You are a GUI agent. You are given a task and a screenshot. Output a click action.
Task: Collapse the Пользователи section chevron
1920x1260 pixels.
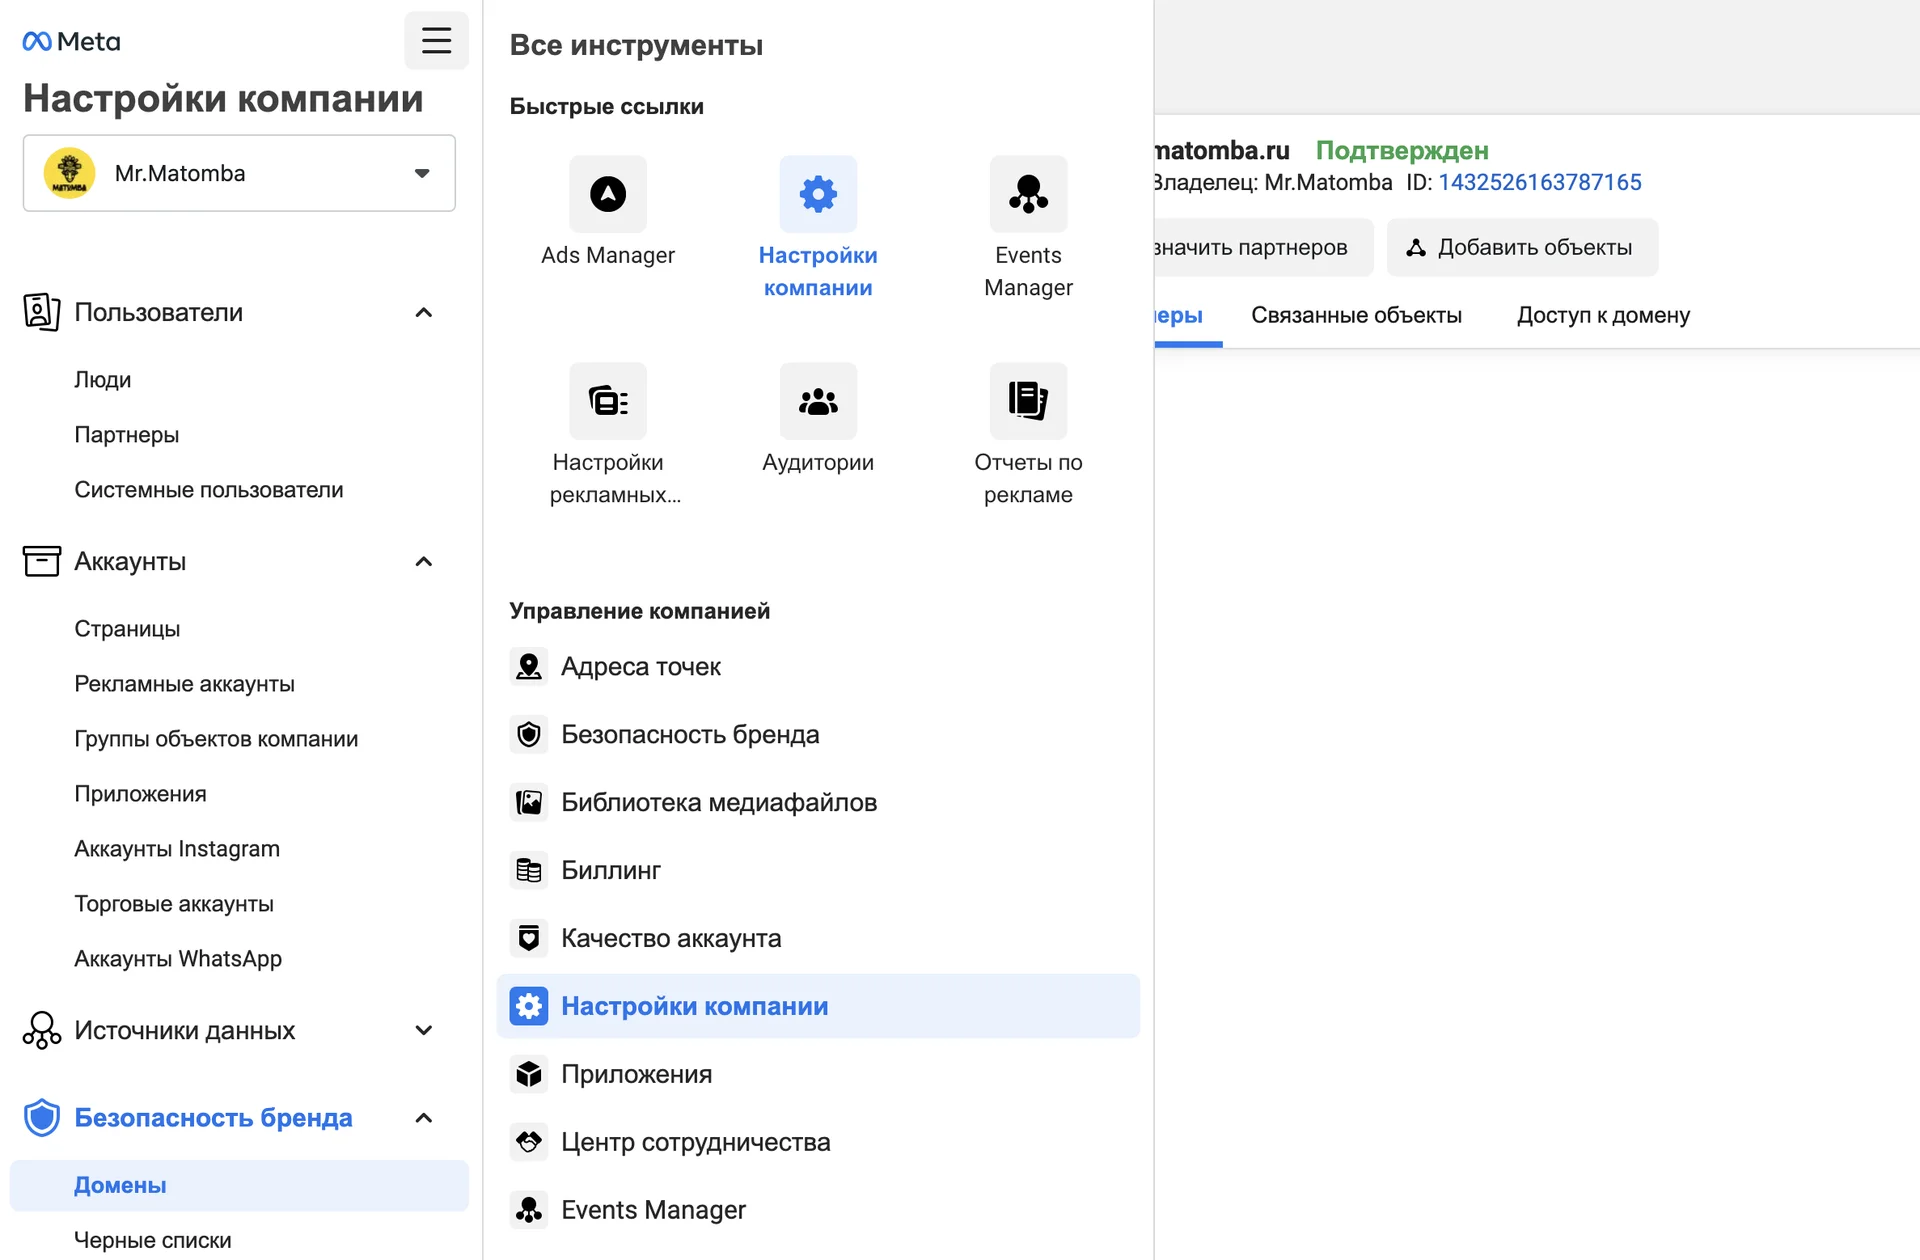[423, 312]
